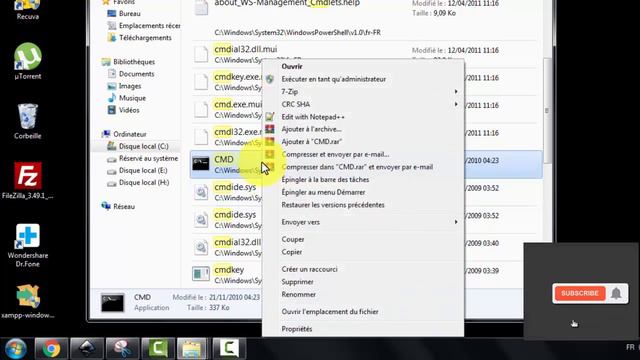Select Ordinateur in the navigation pane
Viewport: 640px width, 360px height.
pyautogui.click(x=130, y=134)
